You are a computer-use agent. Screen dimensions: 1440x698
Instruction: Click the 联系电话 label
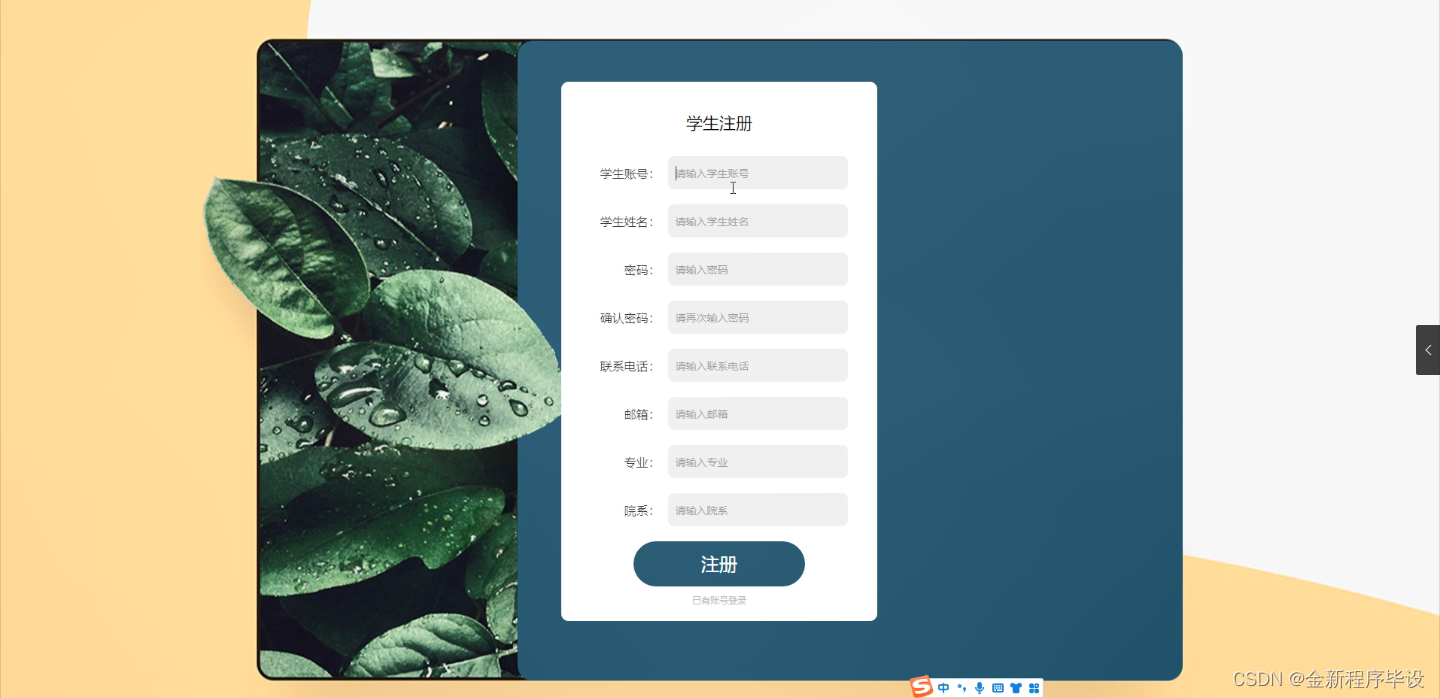pyautogui.click(x=626, y=366)
